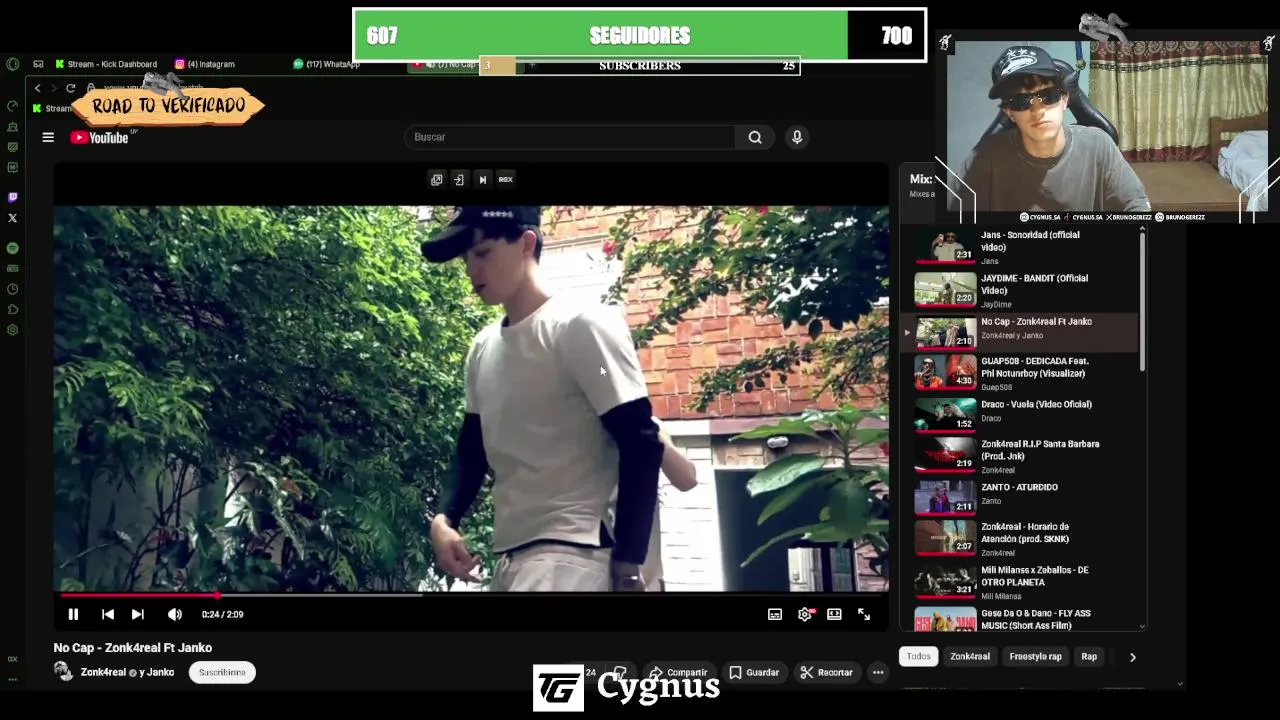Screen dimensions: 1280x720
Task: Show more filter chips with arrow
Action: (x=1132, y=656)
